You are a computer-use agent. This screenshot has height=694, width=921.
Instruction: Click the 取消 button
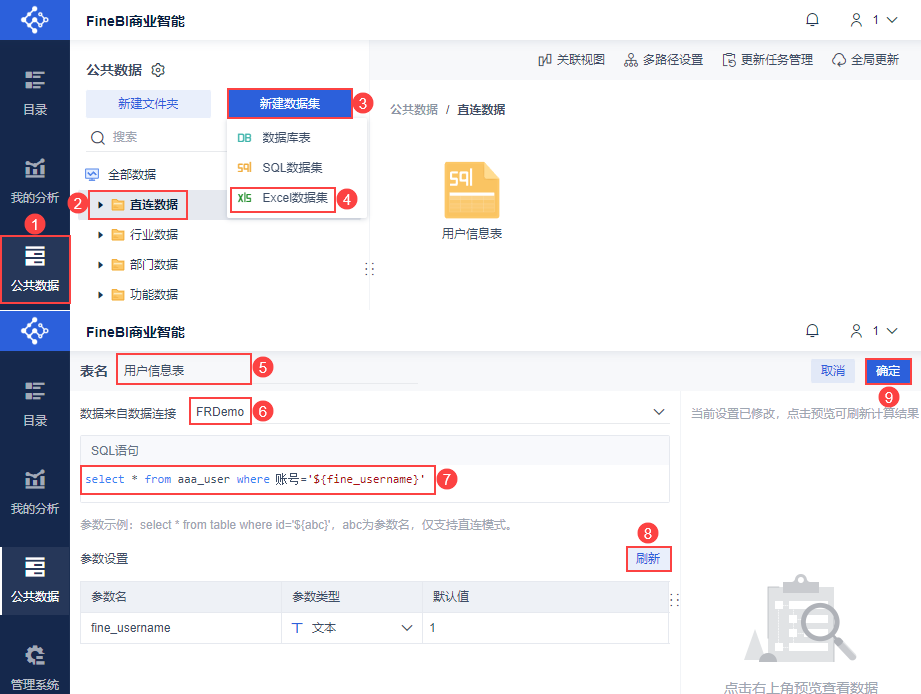[x=832, y=371]
